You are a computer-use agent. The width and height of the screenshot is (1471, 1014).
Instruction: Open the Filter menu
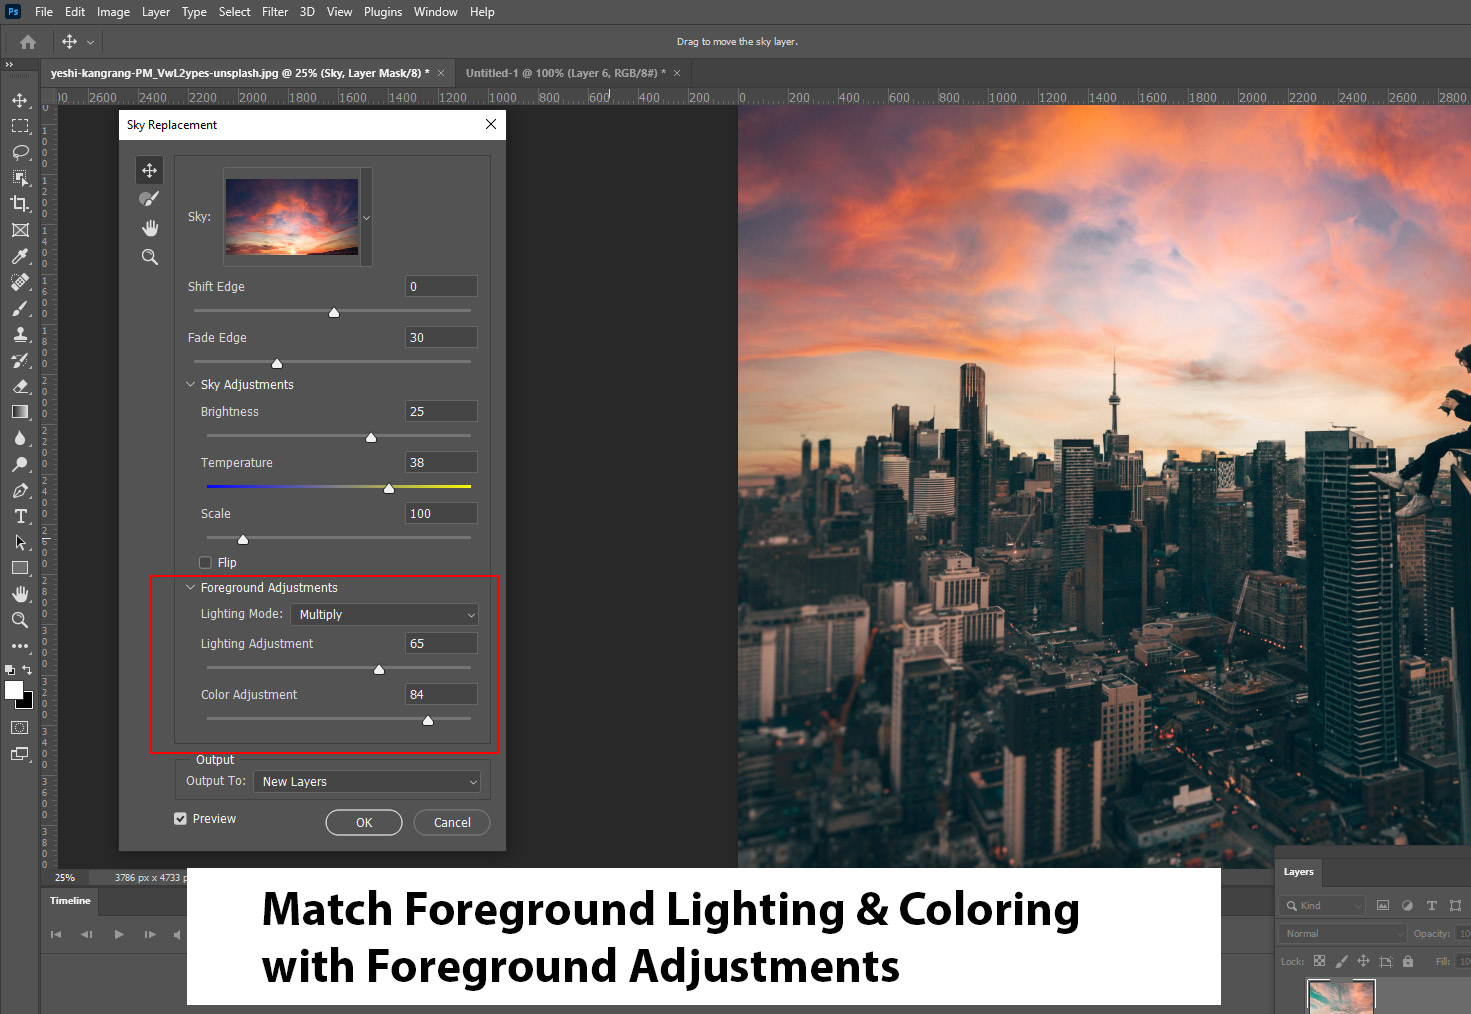coord(275,12)
